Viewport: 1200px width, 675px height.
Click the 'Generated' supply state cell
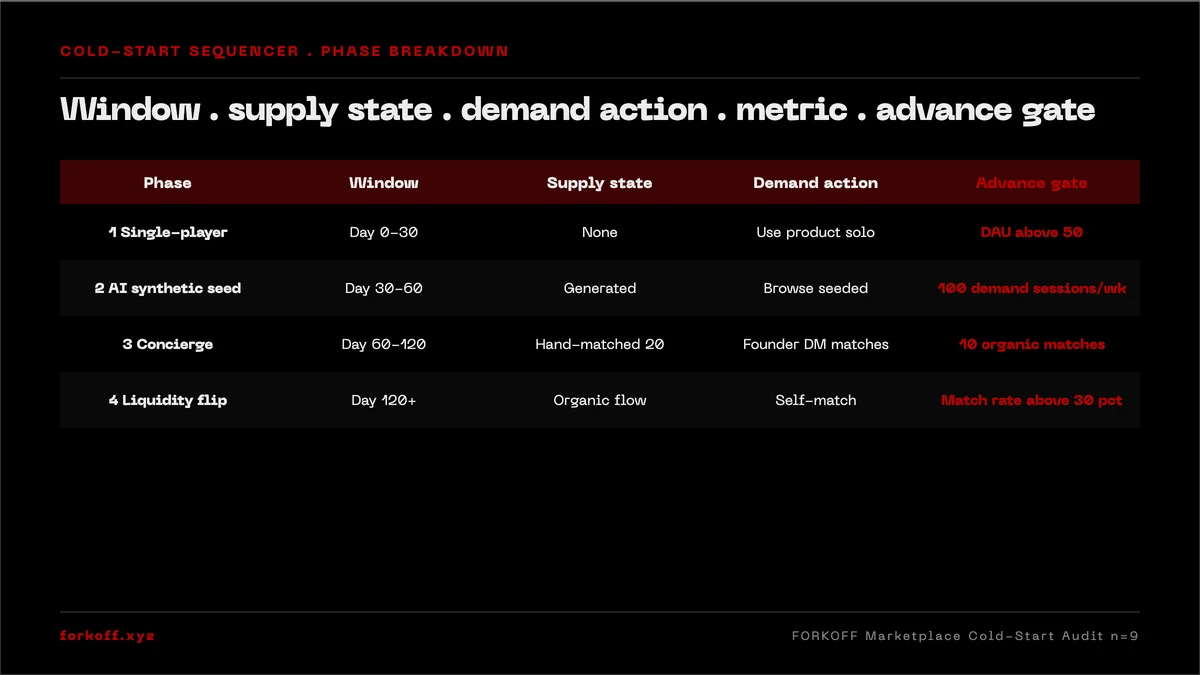coord(600,288)
